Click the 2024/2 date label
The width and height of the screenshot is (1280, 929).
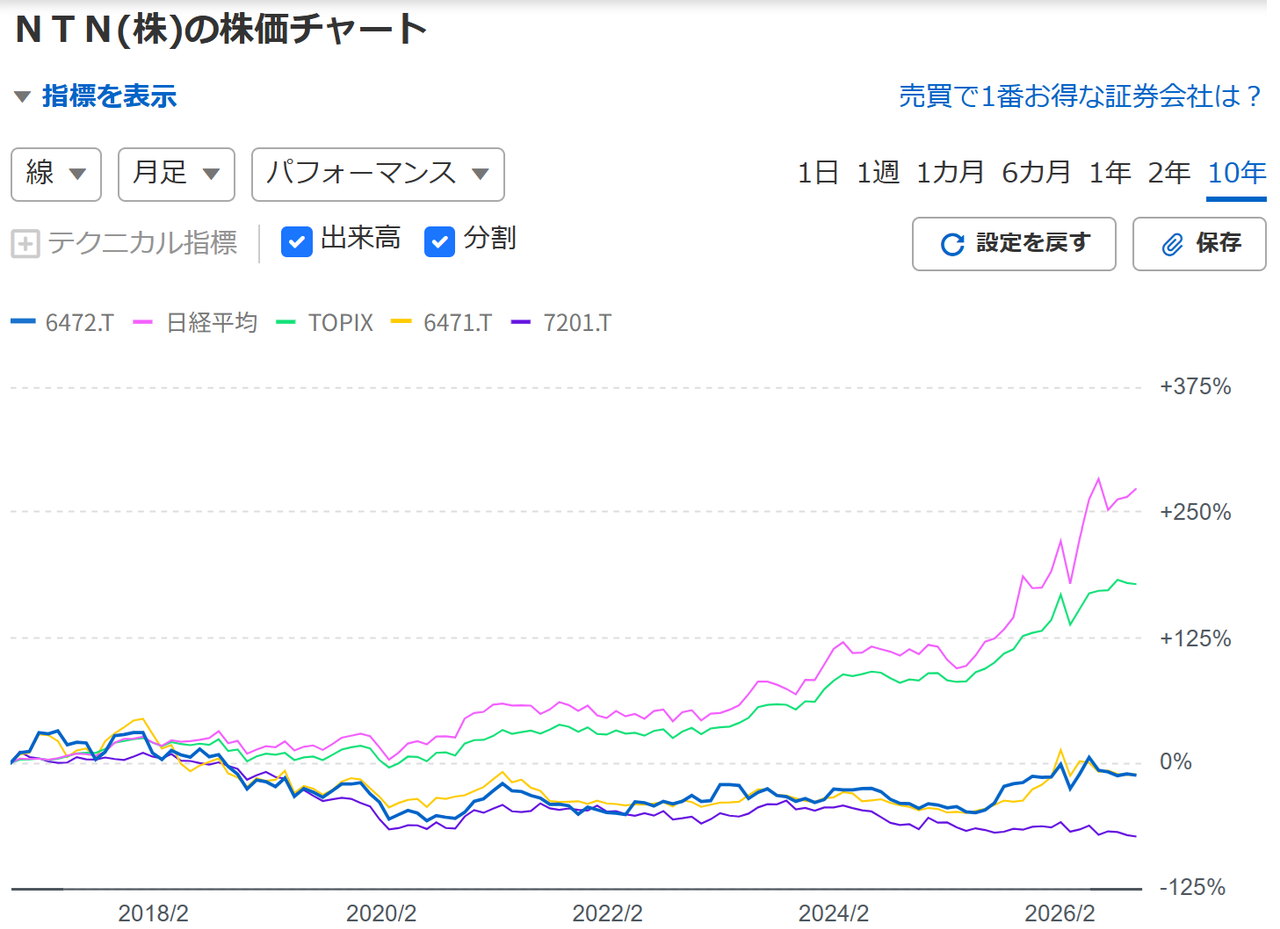pyautogui.click(x=834, y=913)
